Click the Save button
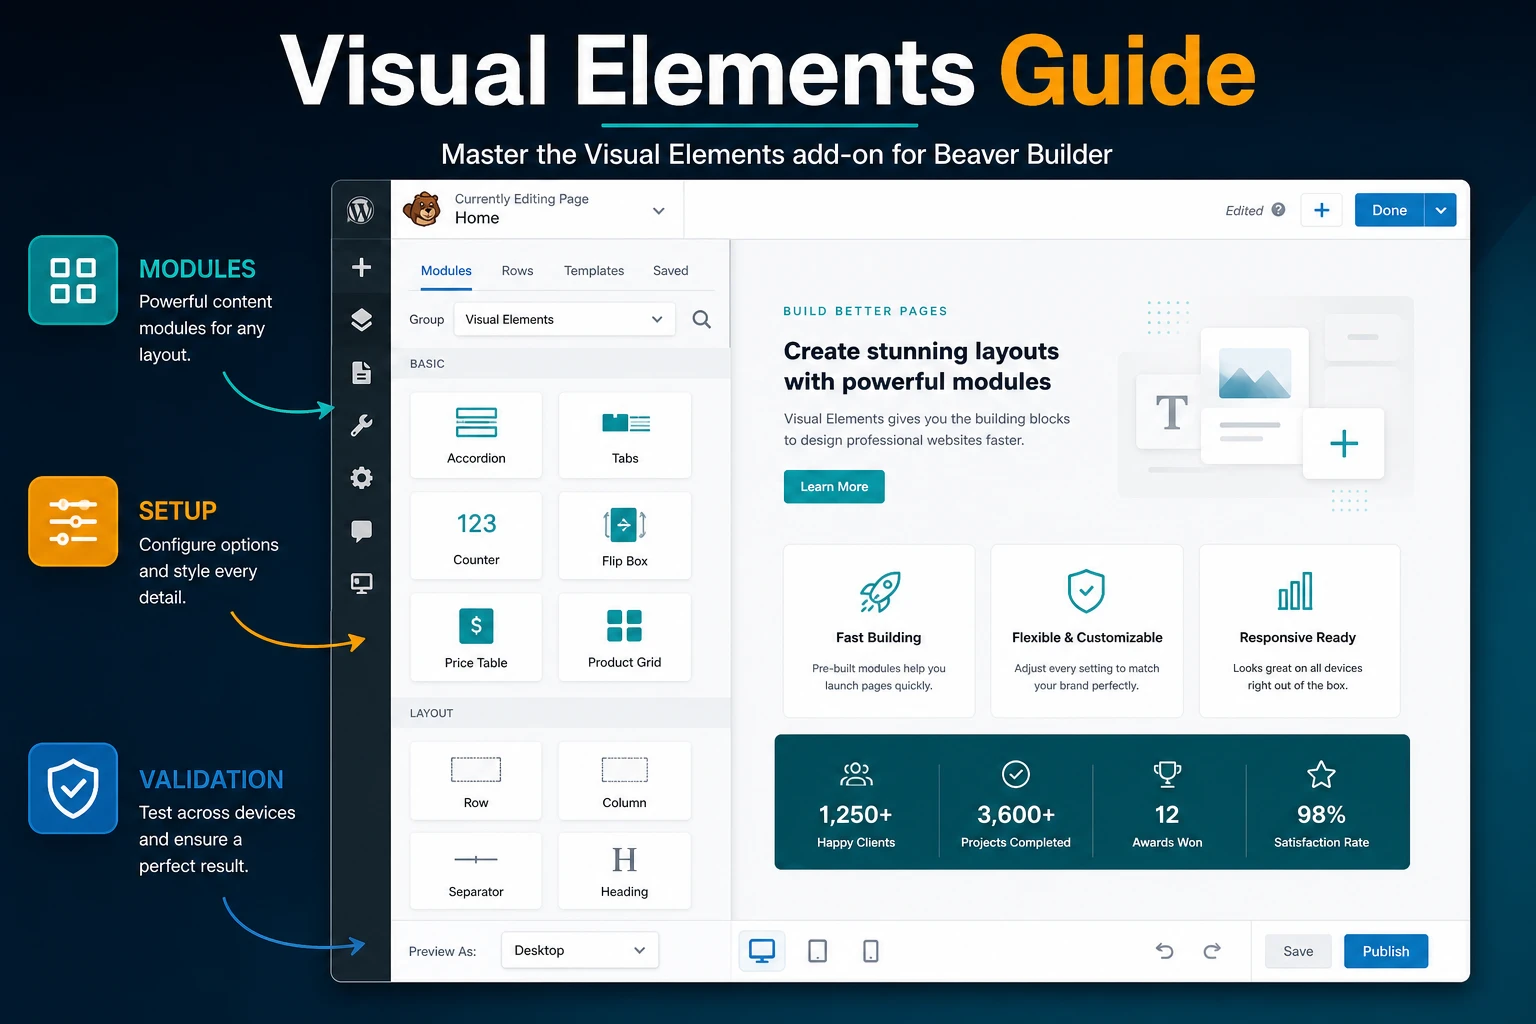 coord(1298,951)
